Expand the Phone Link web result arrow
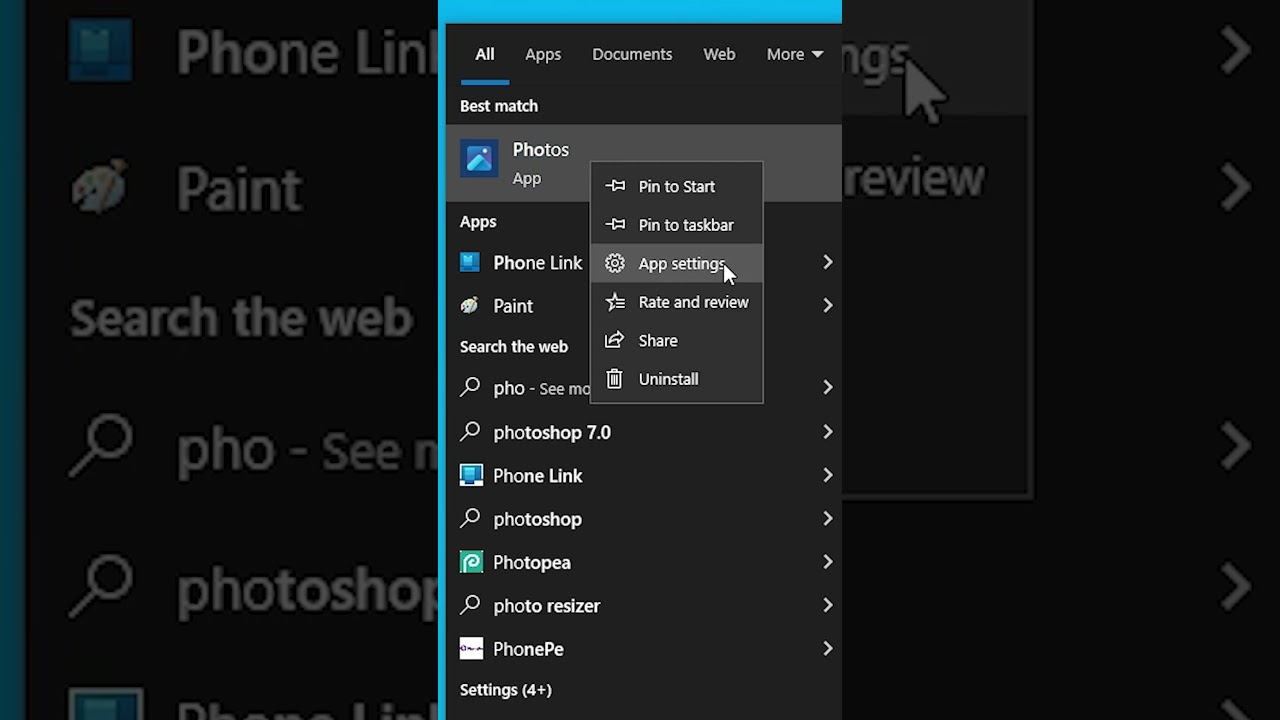The height and width of the screenshot is (720, 1280). (x=827, y=475)
